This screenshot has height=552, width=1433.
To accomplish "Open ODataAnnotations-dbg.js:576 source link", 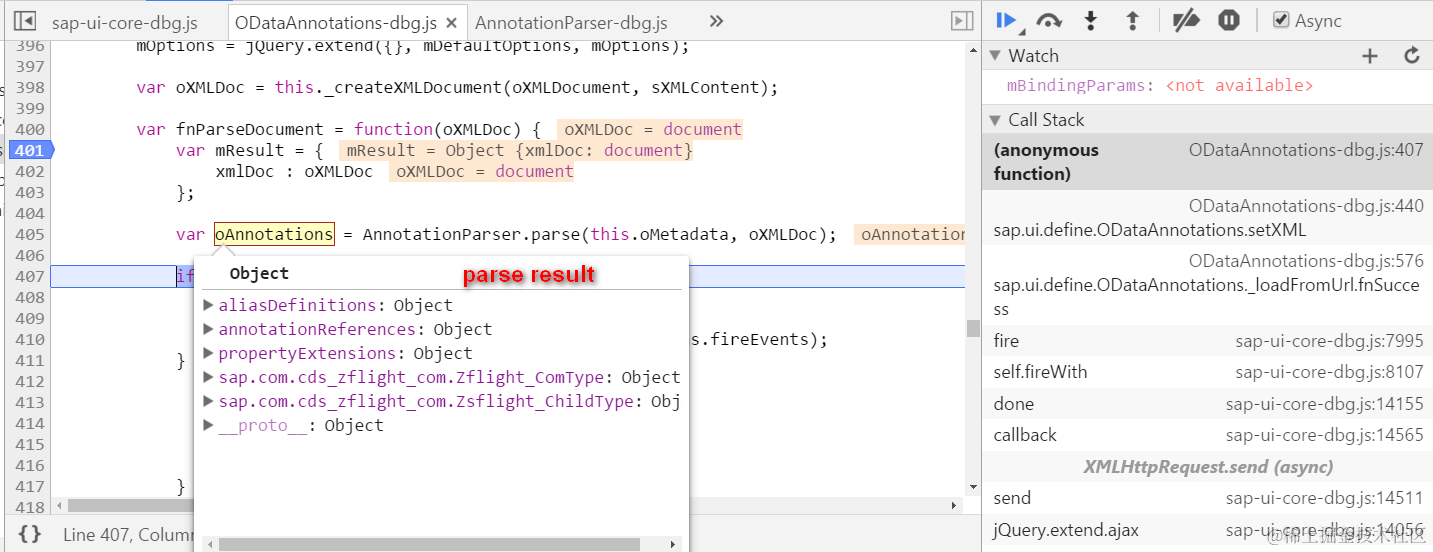I will click(1306, 261).
